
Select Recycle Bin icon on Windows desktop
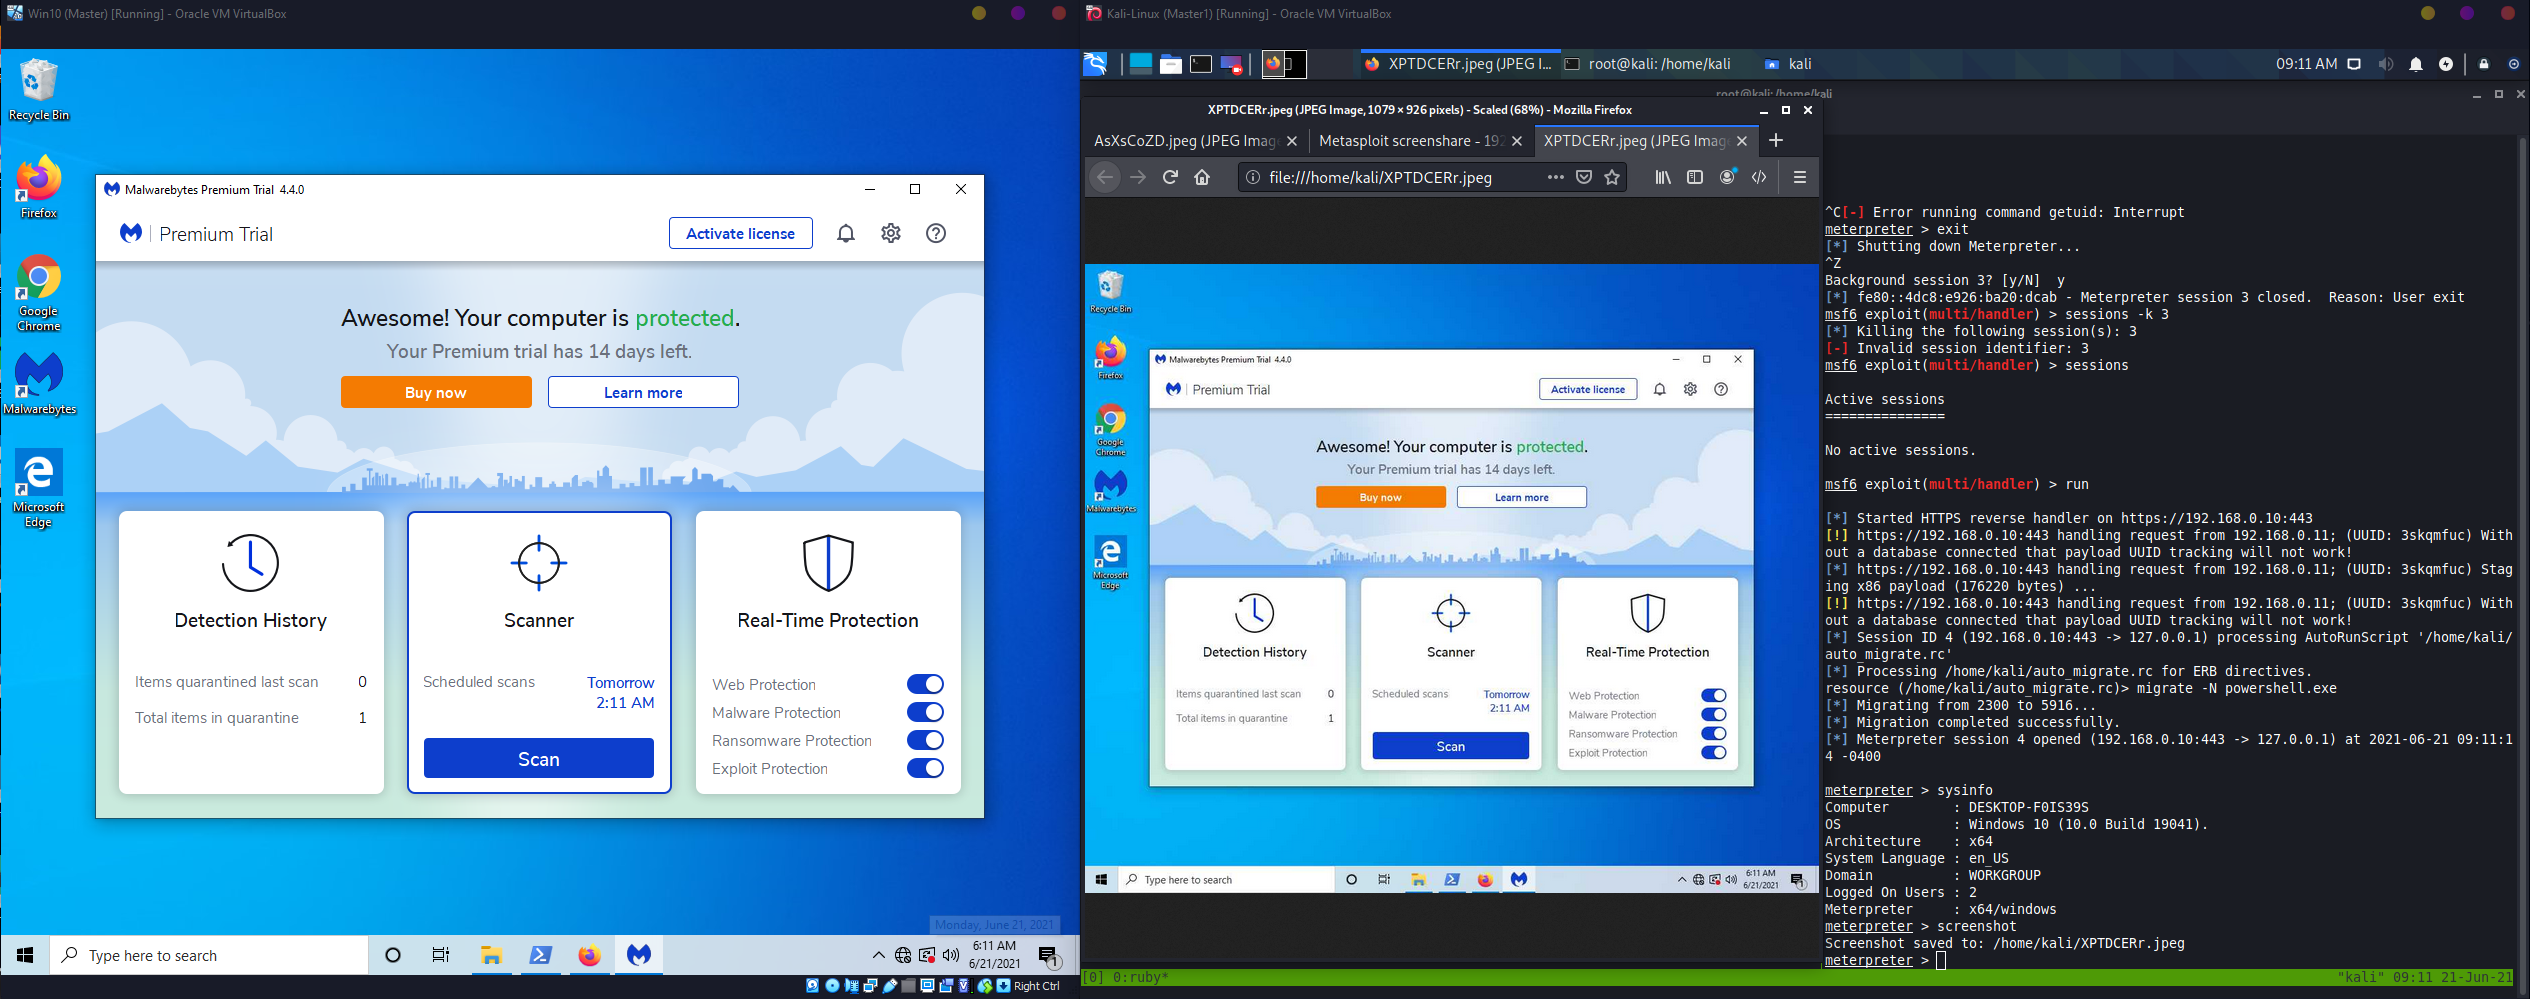(x=39, y=90)
